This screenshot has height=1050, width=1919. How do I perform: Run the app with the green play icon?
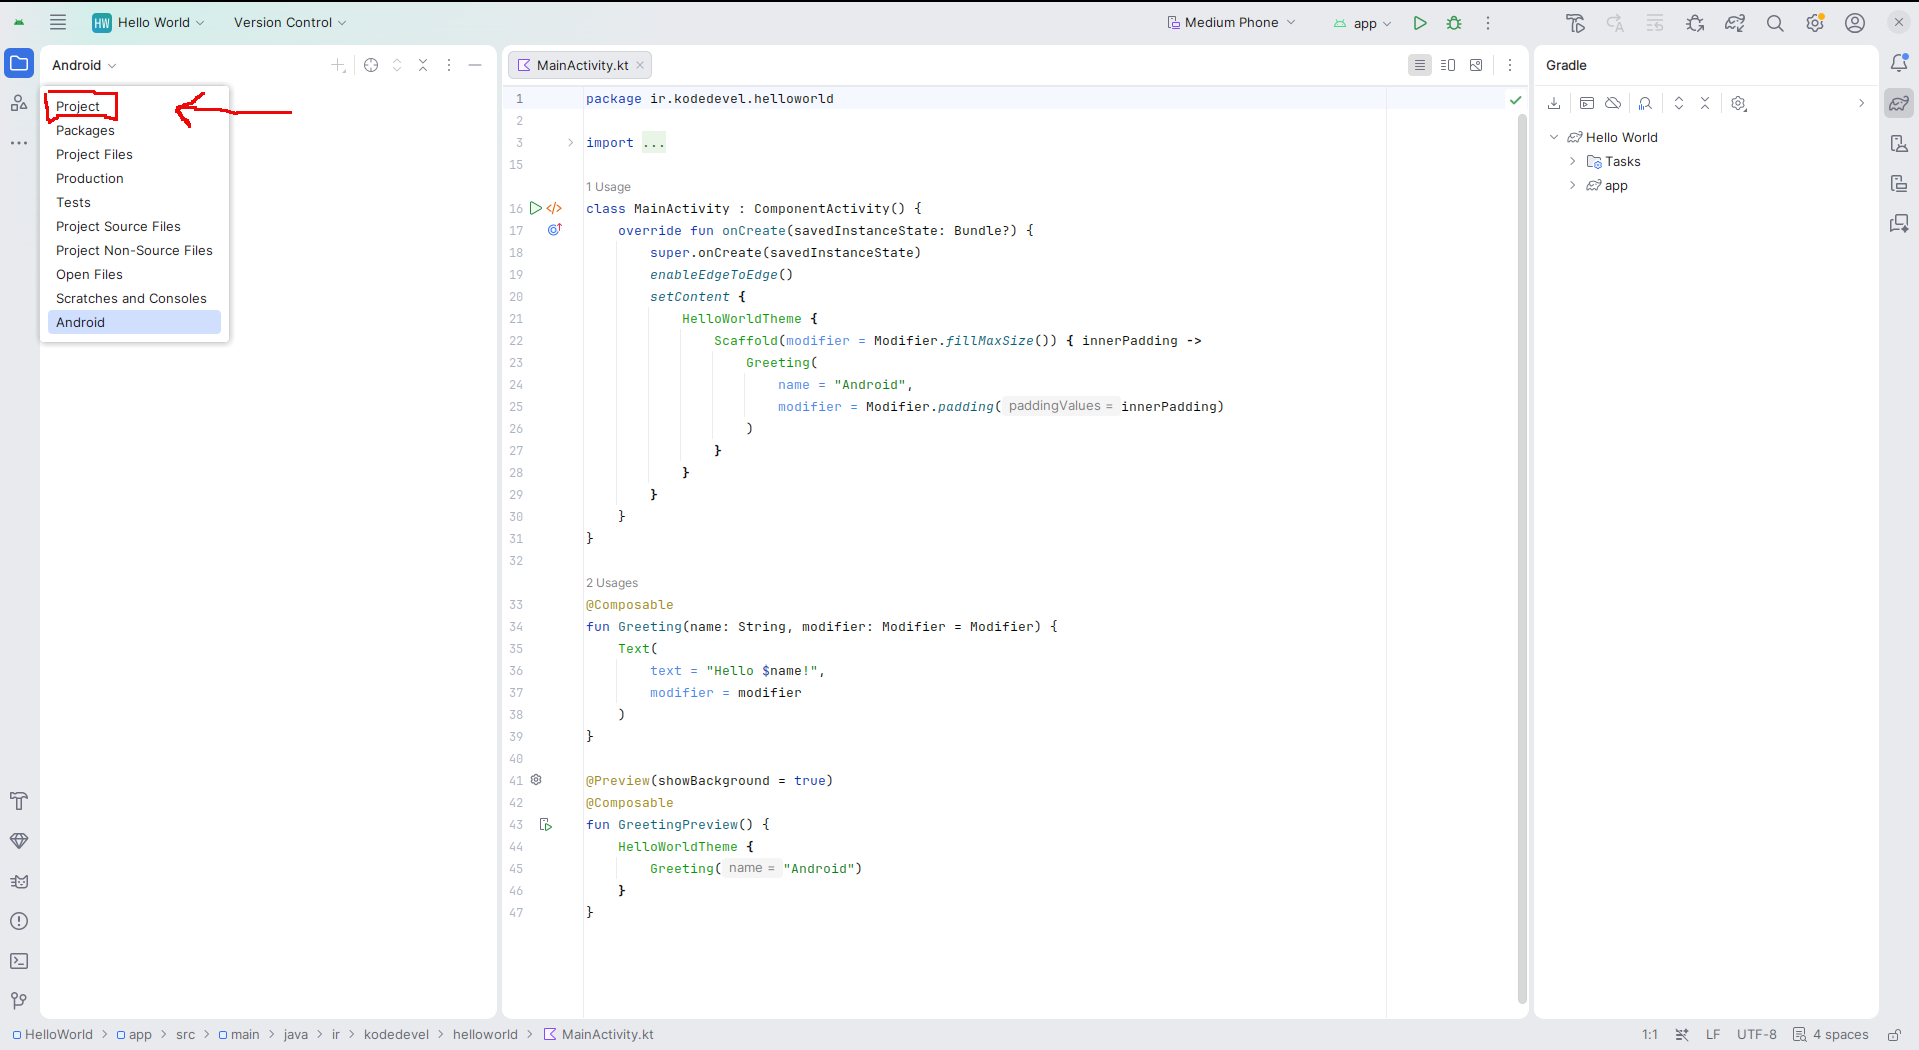[1420, 23]
